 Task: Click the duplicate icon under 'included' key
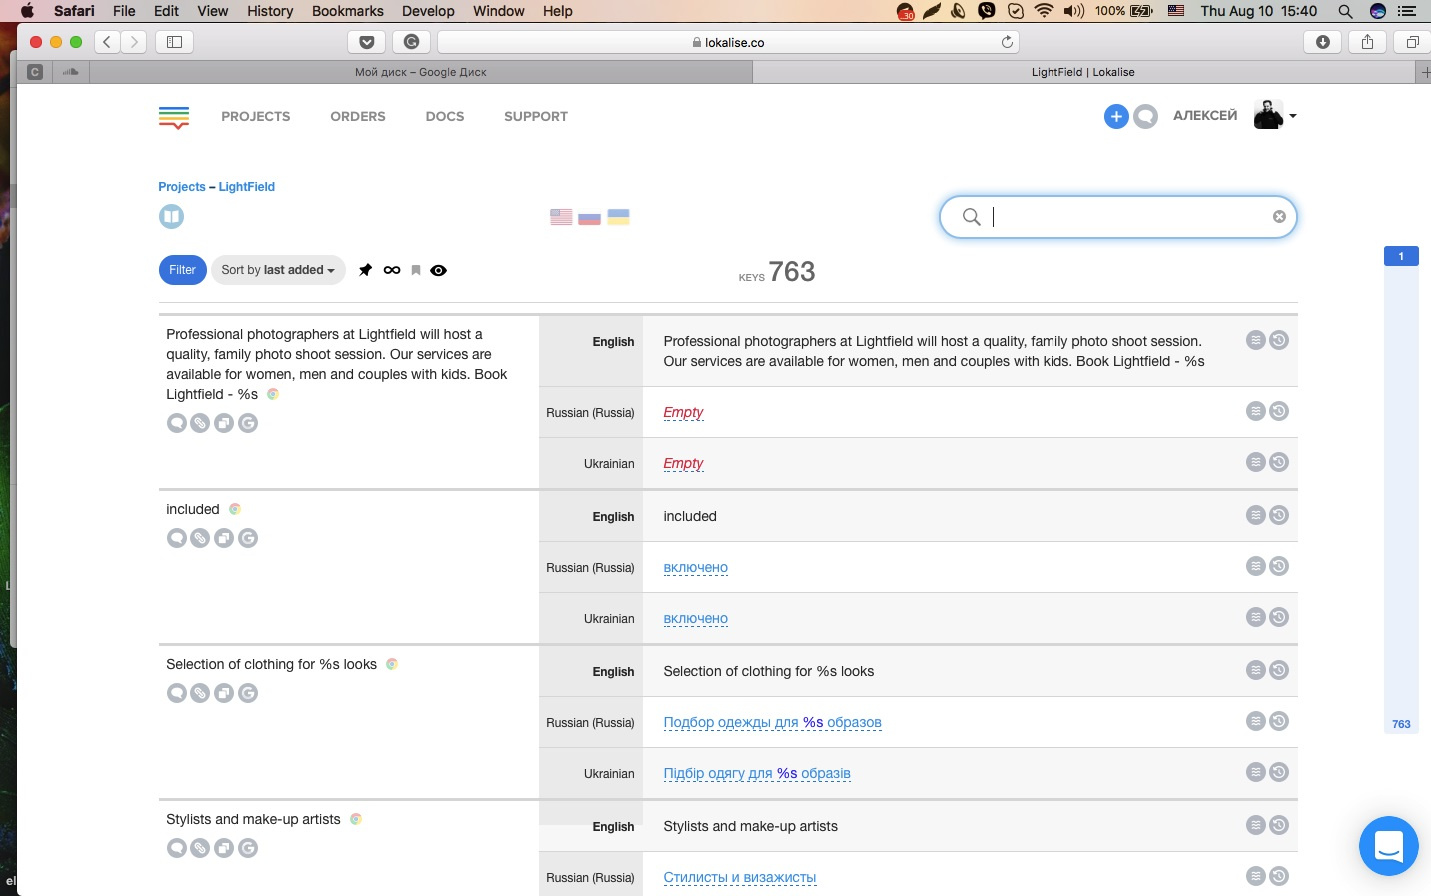tap(224, 538)
